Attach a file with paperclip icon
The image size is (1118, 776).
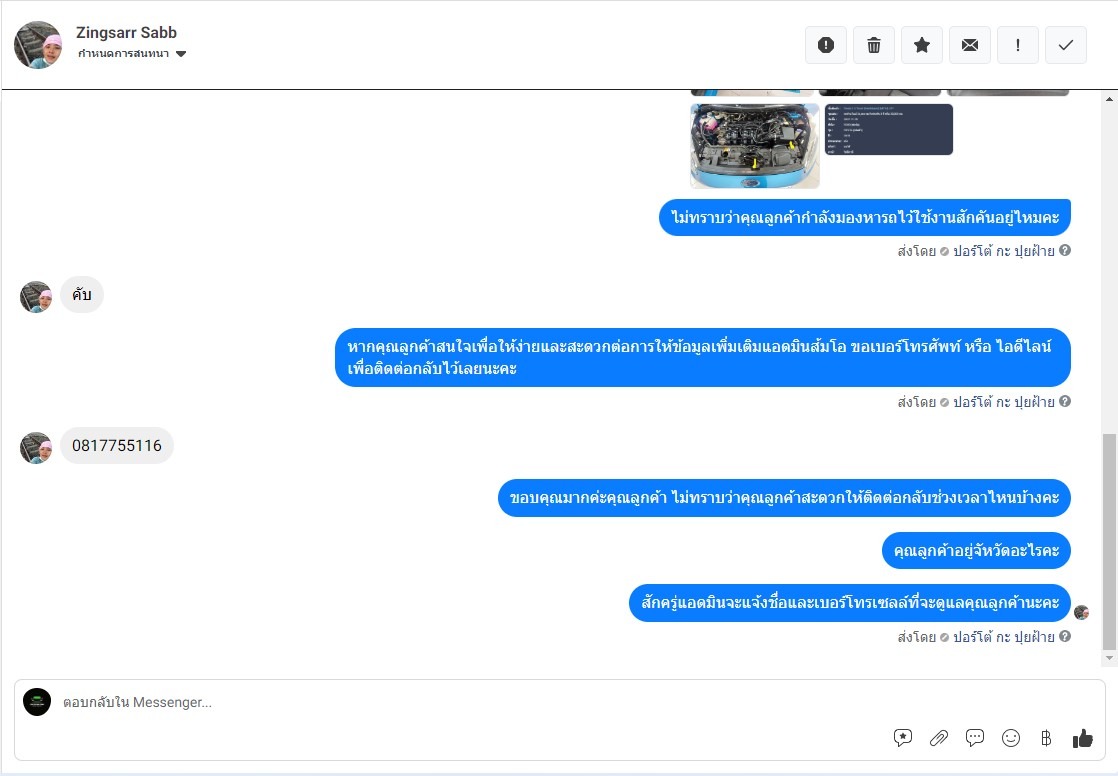tap(939, 738)
